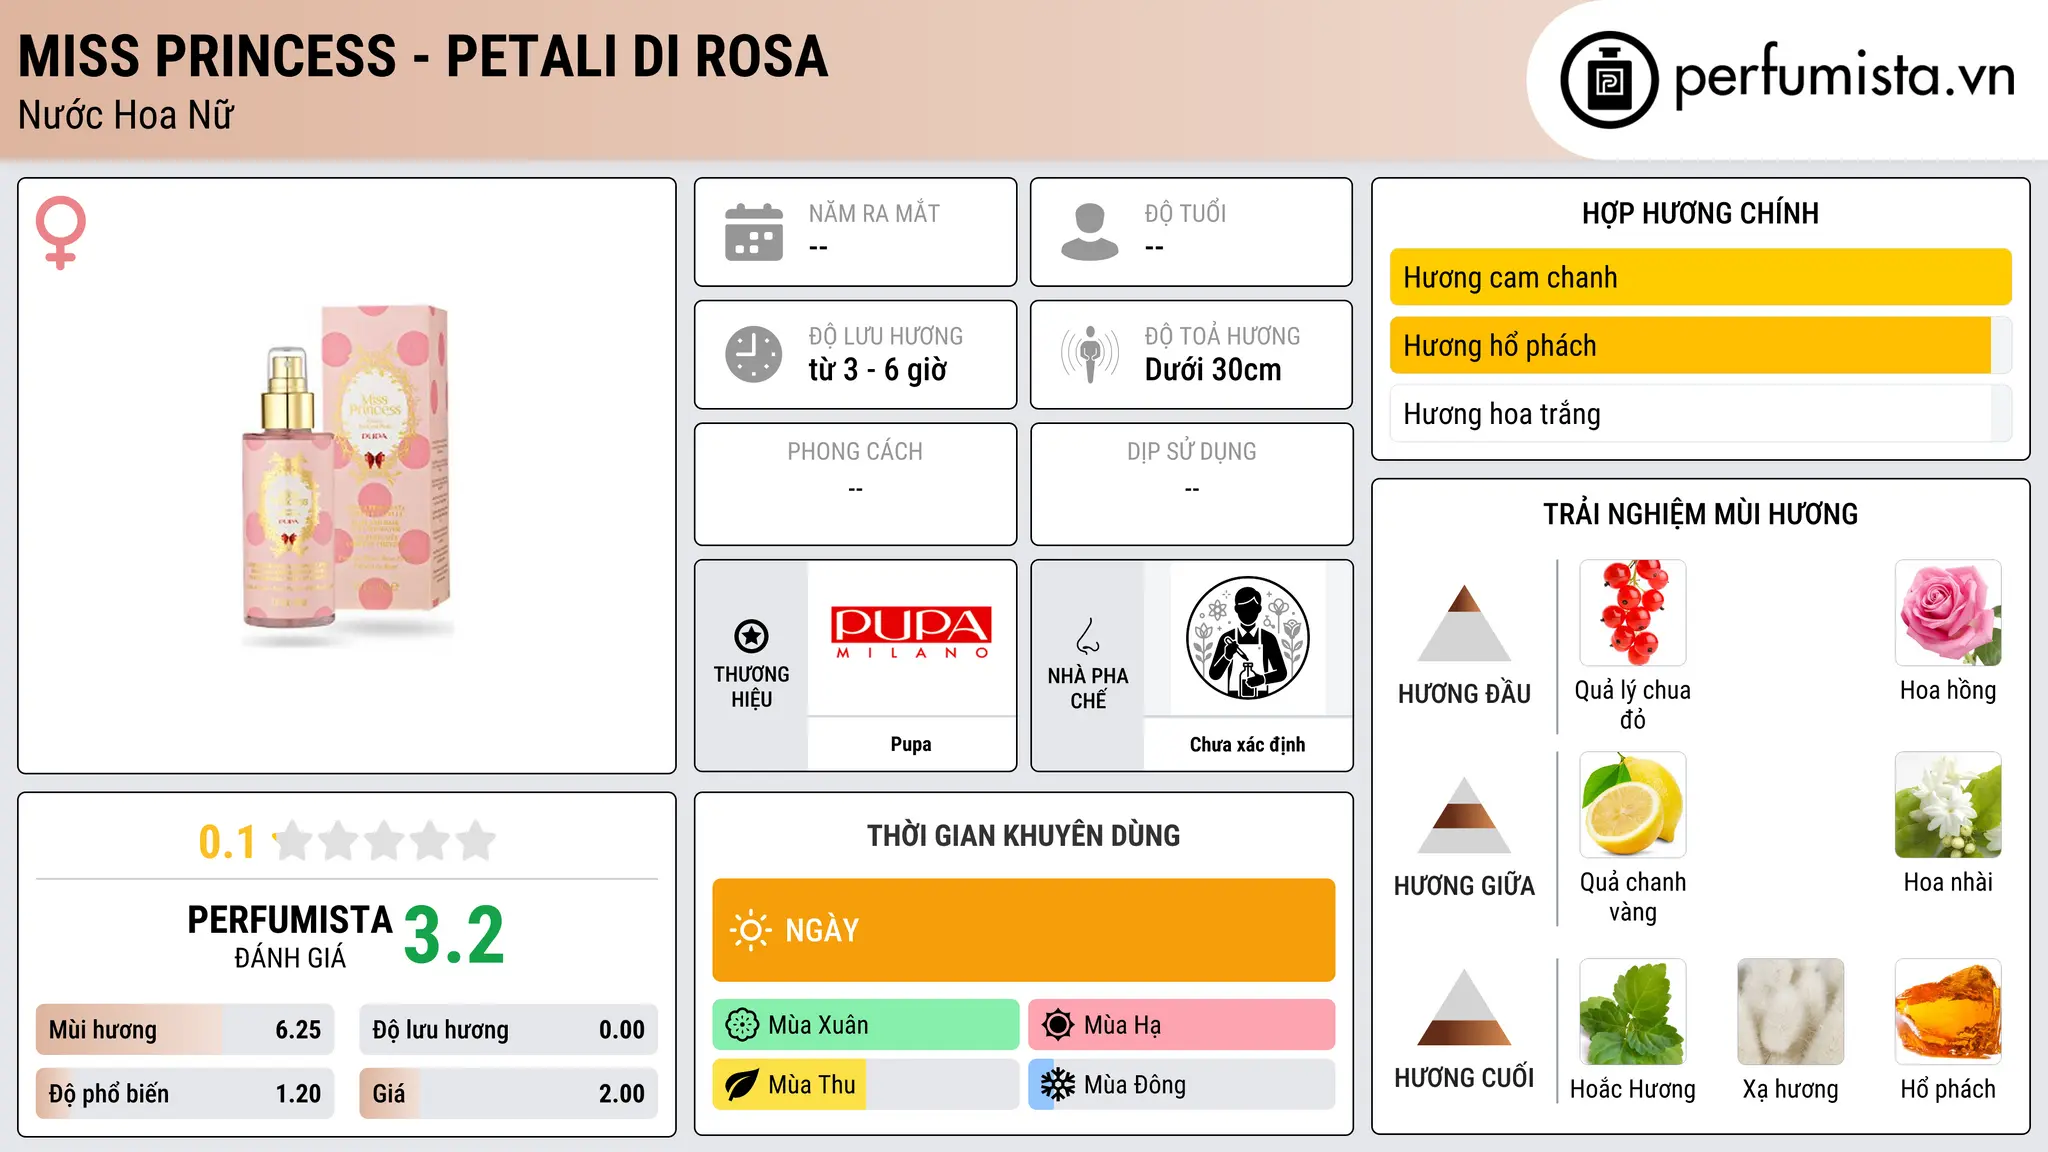The height and width of the screenshot is (1152, 2048).
Task: Click the Hợp hương chính heading
Action: click(x=1700, y=213)
